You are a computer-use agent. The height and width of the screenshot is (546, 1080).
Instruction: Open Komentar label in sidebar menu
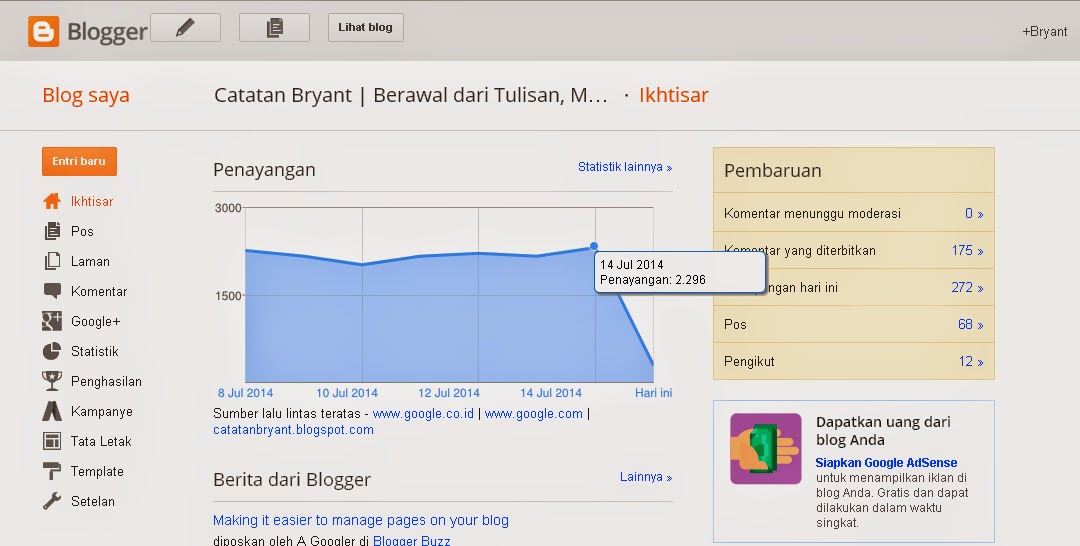click(x=98, y=291)
